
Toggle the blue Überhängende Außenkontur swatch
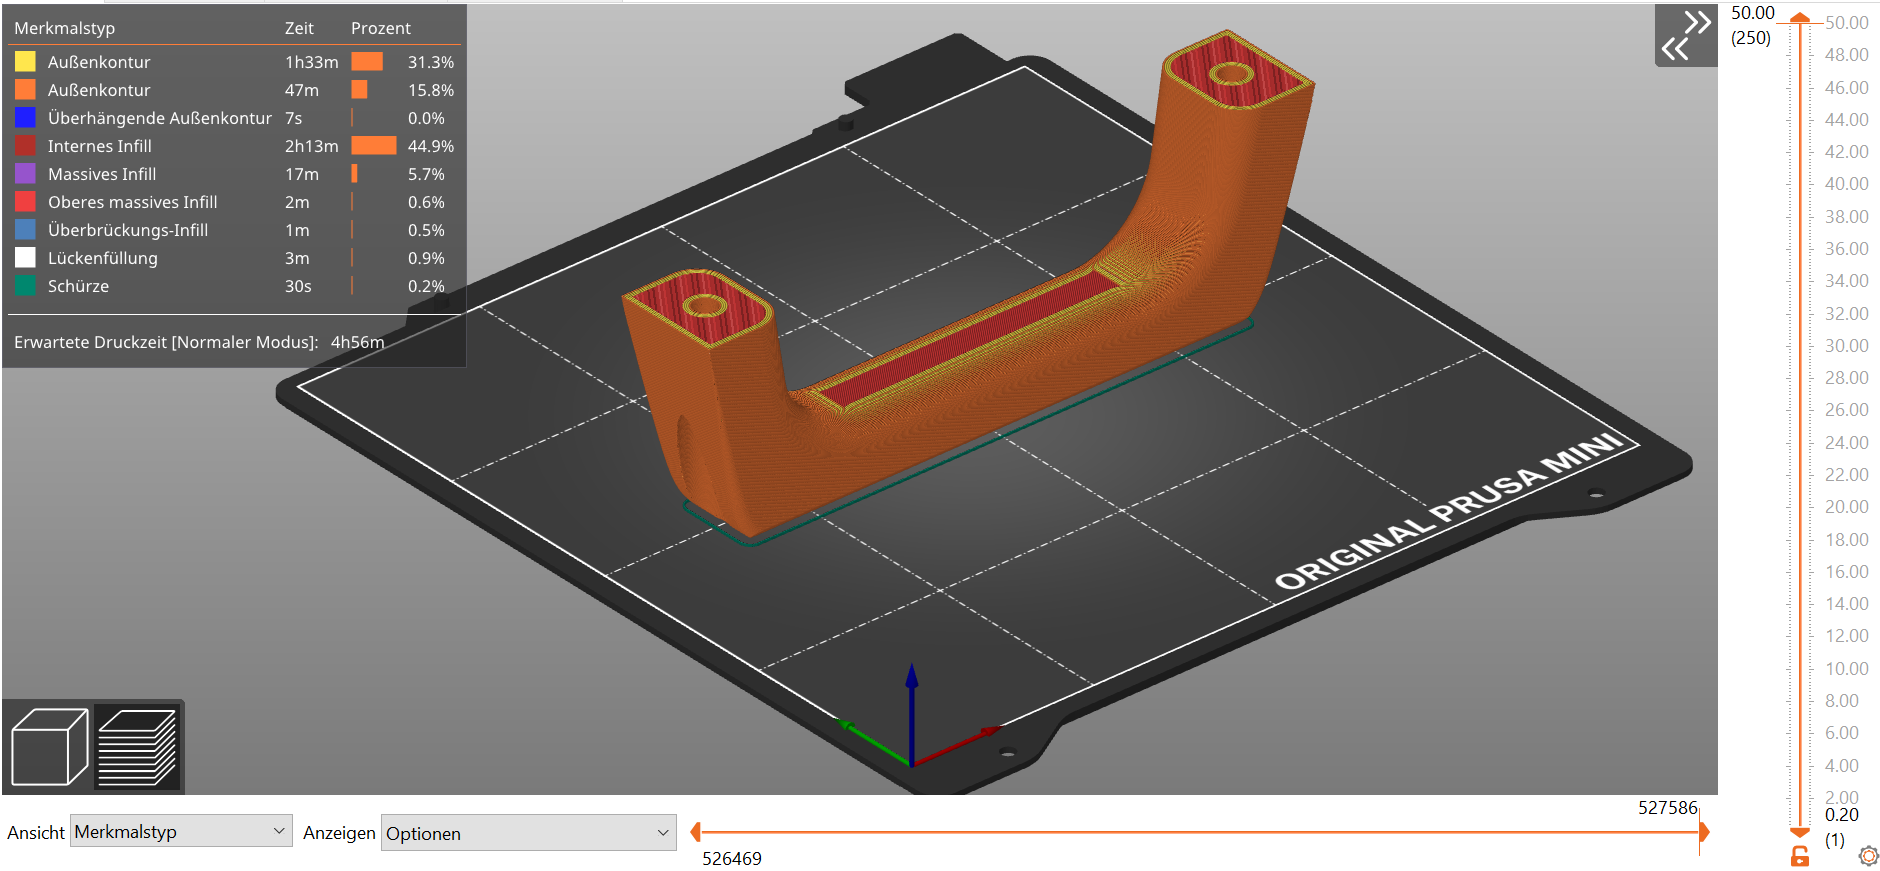pos(25,117)
